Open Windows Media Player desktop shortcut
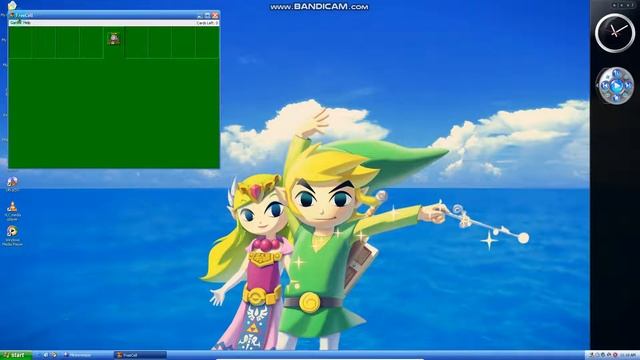 (12, 236)
